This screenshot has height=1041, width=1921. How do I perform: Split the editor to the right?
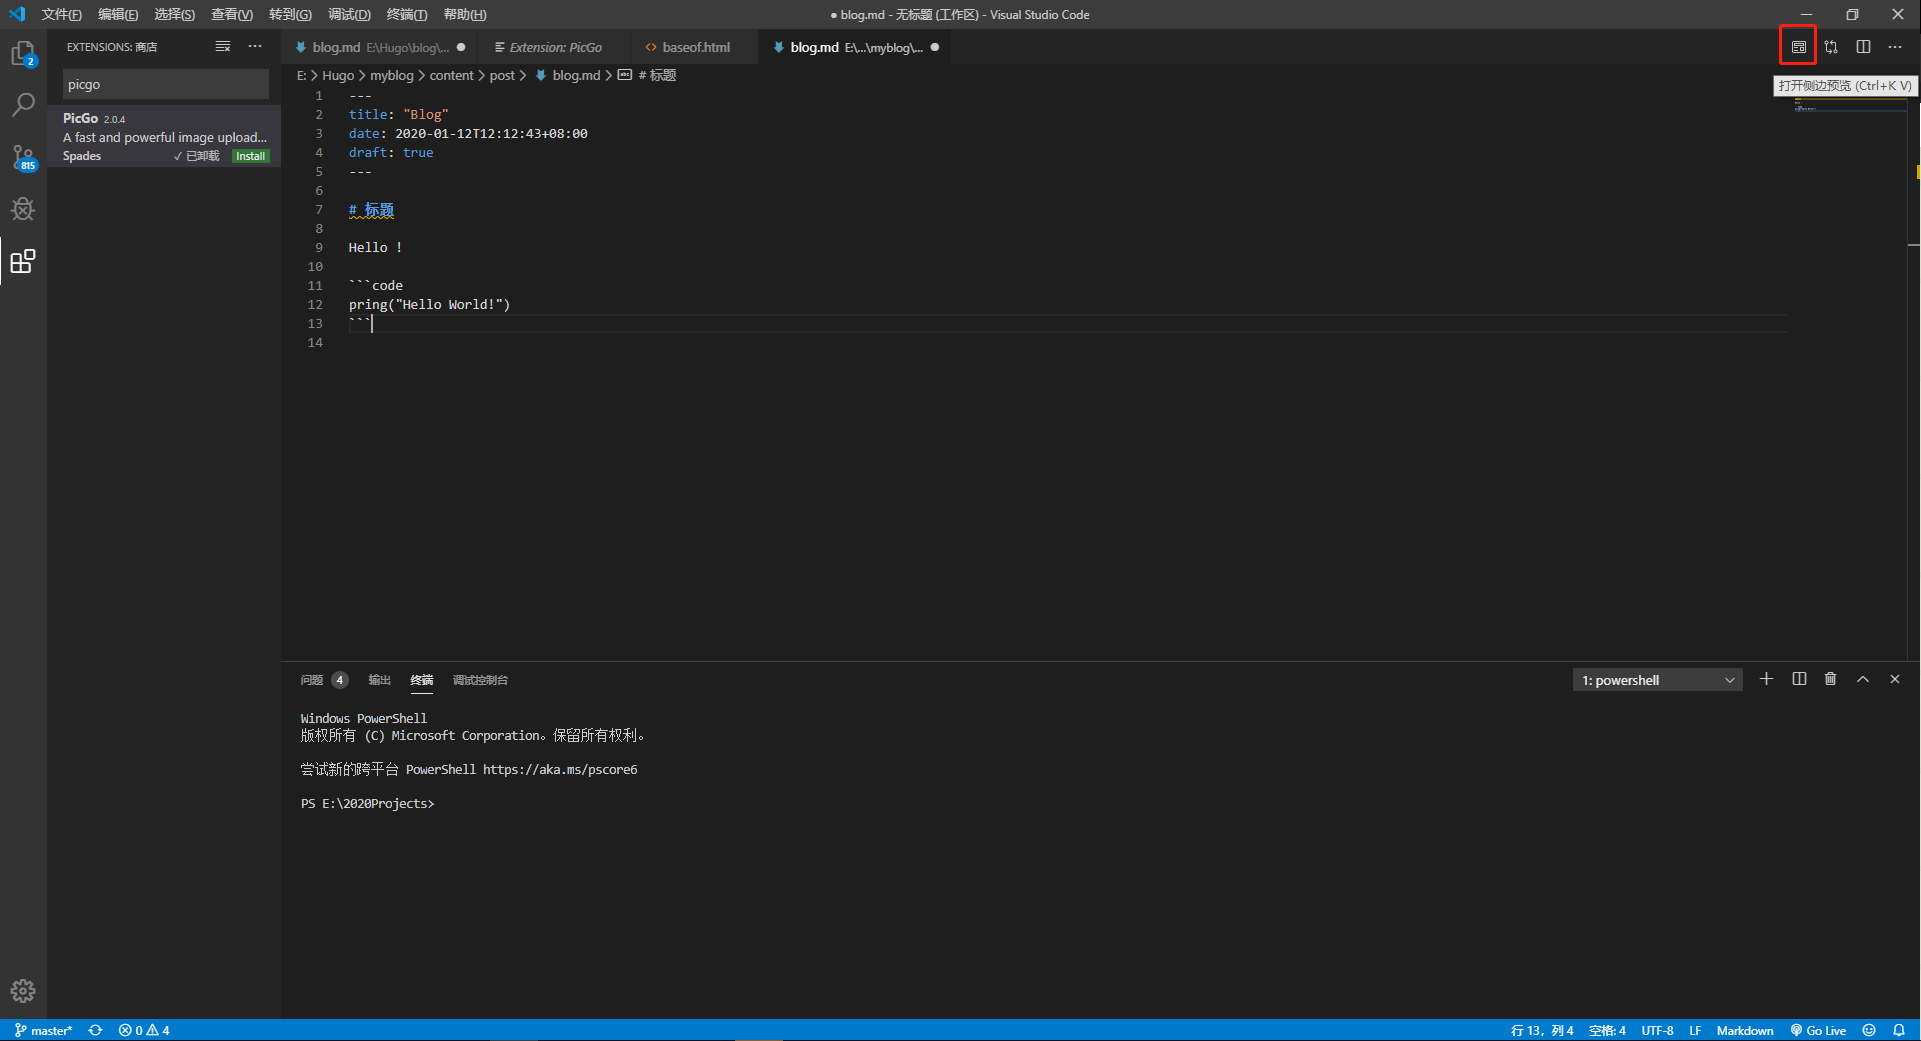pos(1863,47)
